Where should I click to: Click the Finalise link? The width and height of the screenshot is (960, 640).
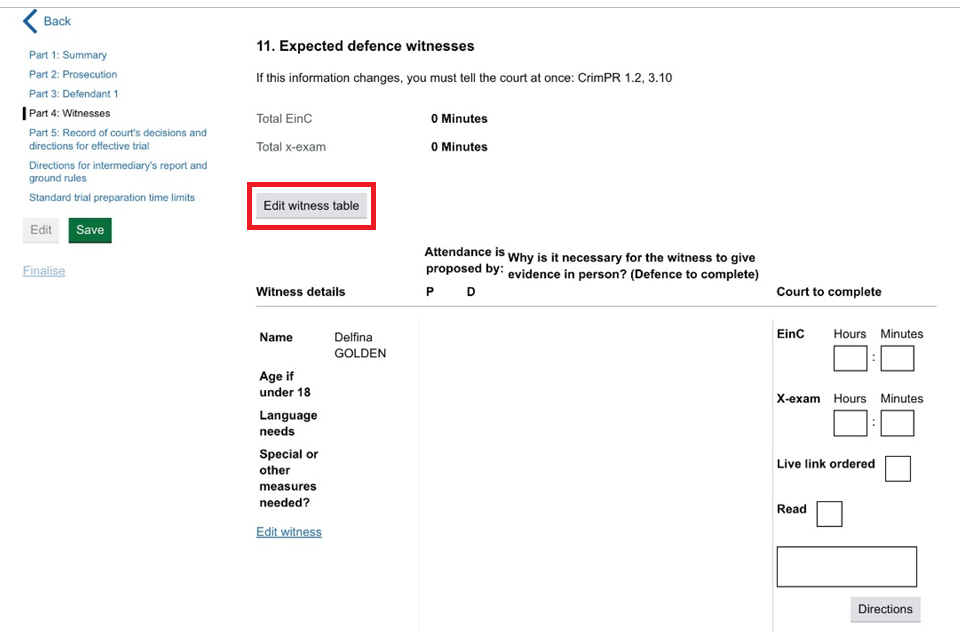click(x=44, y=271)
